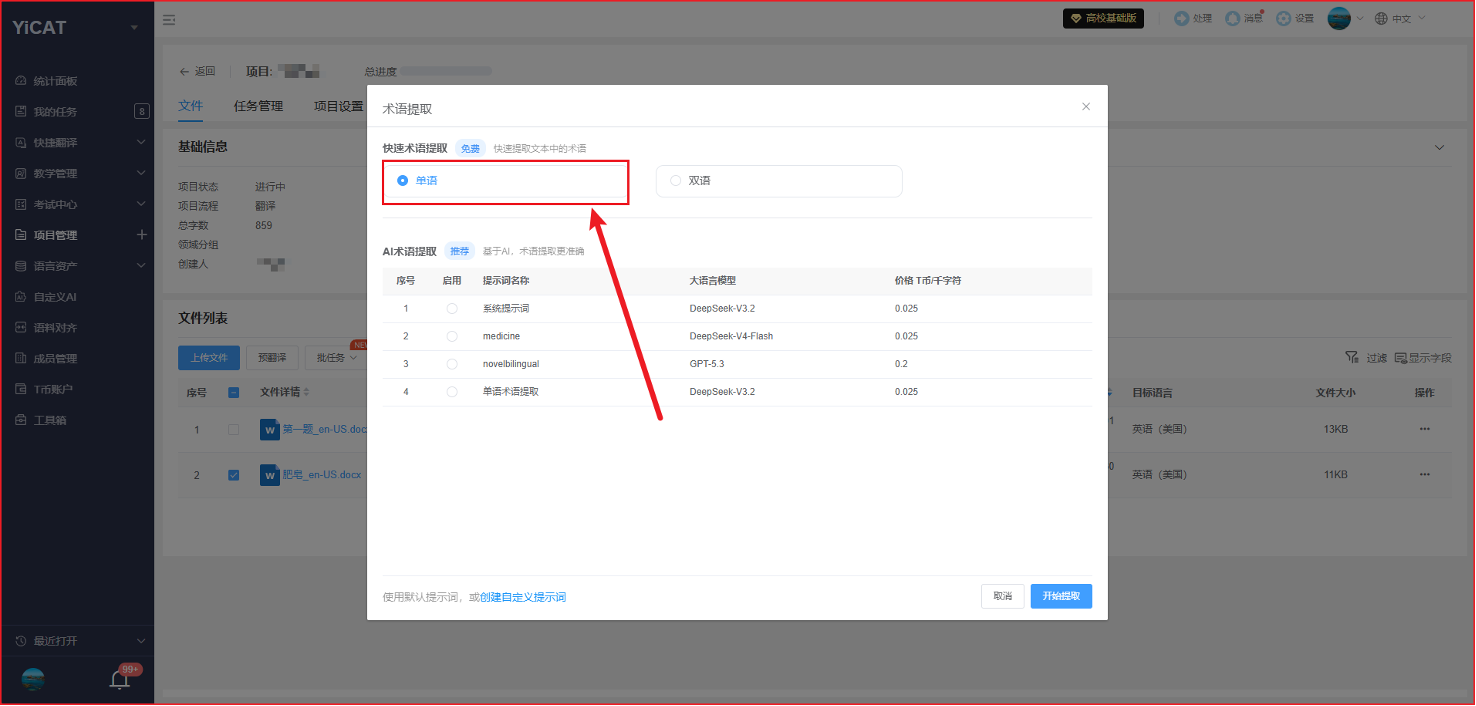Close the 术语提取 dialog

click(1086, 107)
